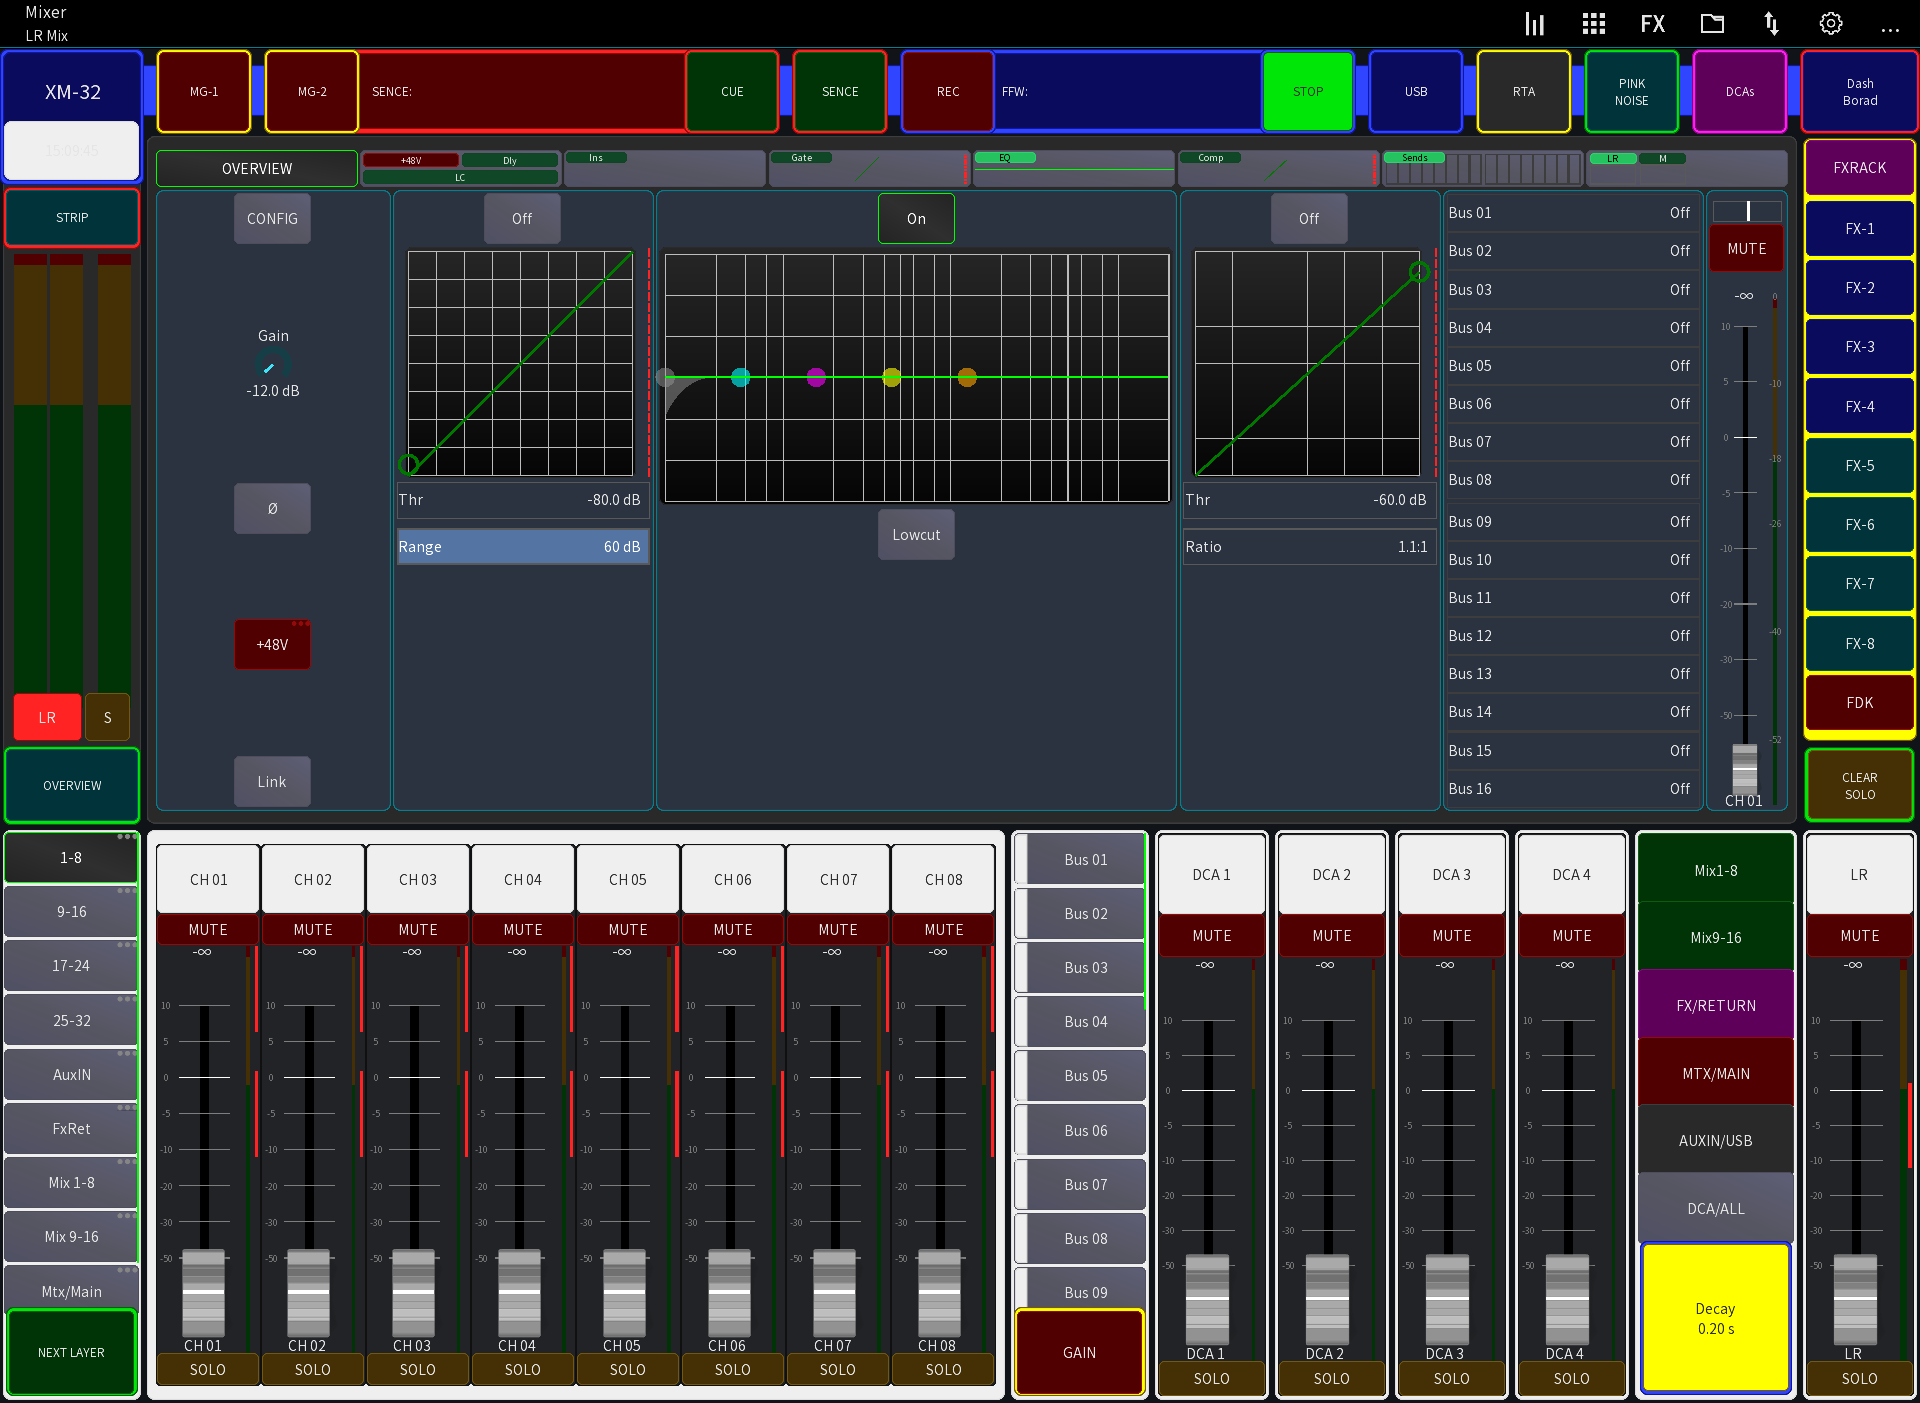Expand Bus 09 in the sends list
This screenshot has width=1920, height=1403.
[x=1570, y=521]
